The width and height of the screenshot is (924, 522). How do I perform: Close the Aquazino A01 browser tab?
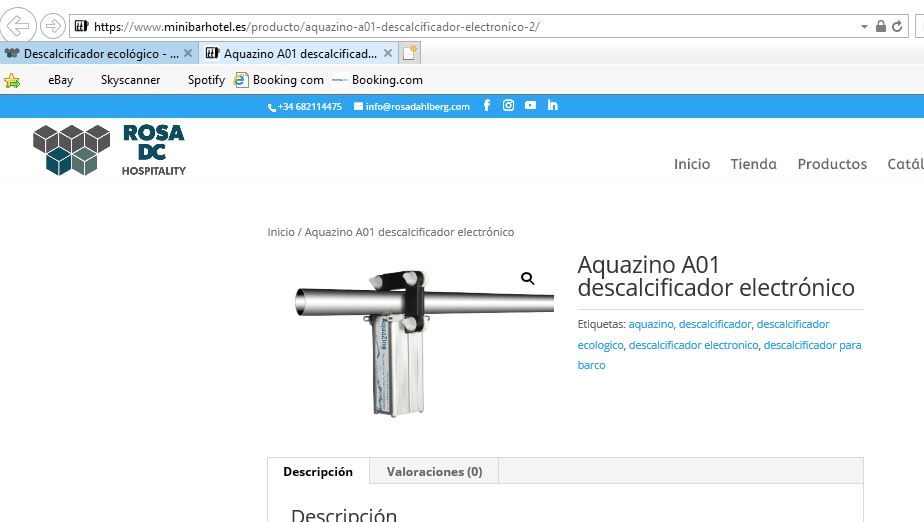pyautogui.click(x=388, y=53)
